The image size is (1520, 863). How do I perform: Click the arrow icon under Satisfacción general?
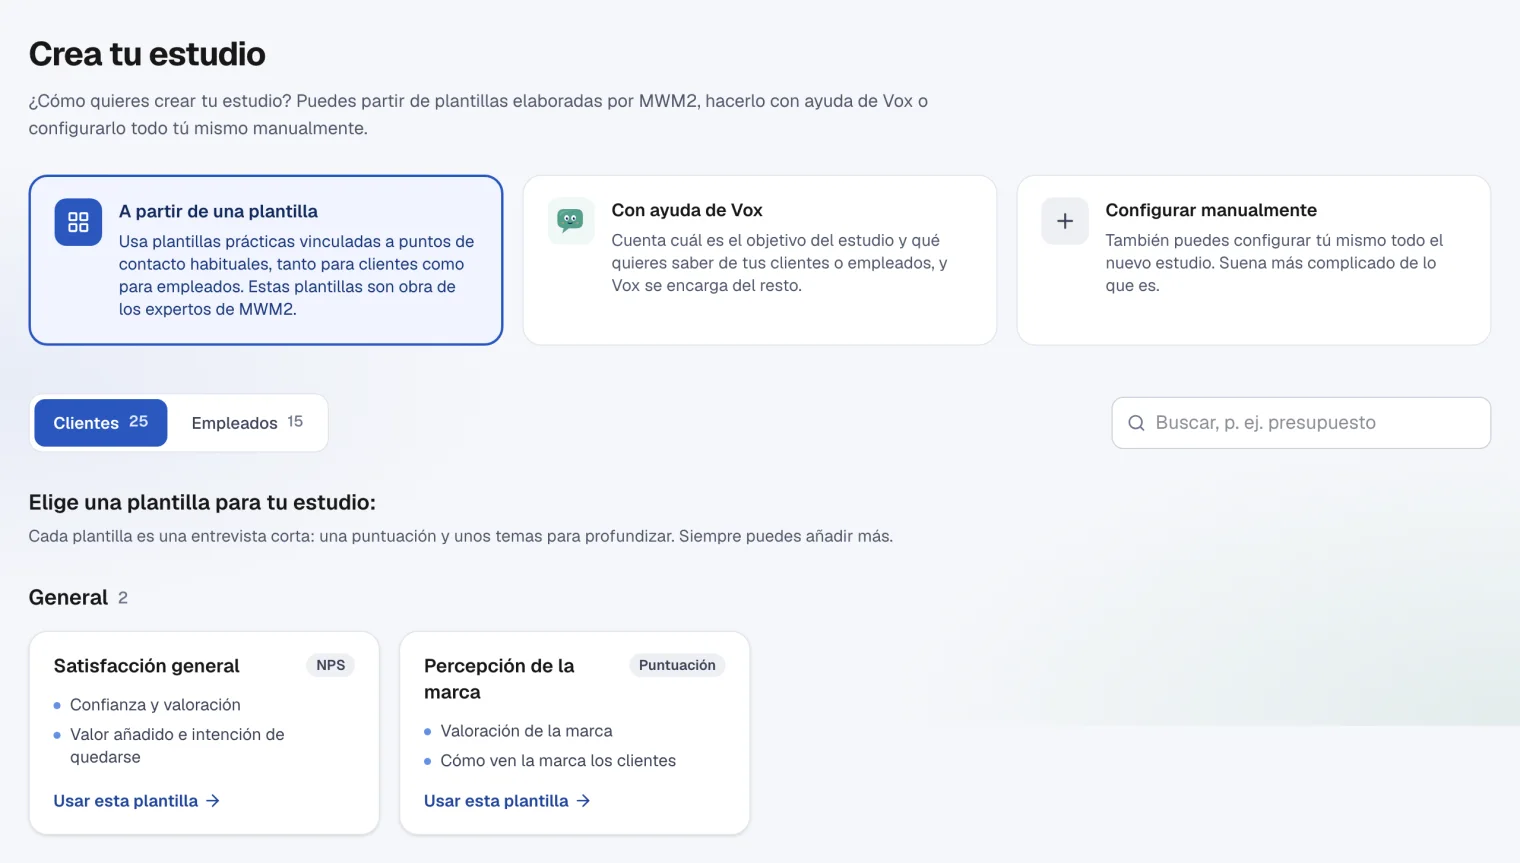[x=213, y=801]
